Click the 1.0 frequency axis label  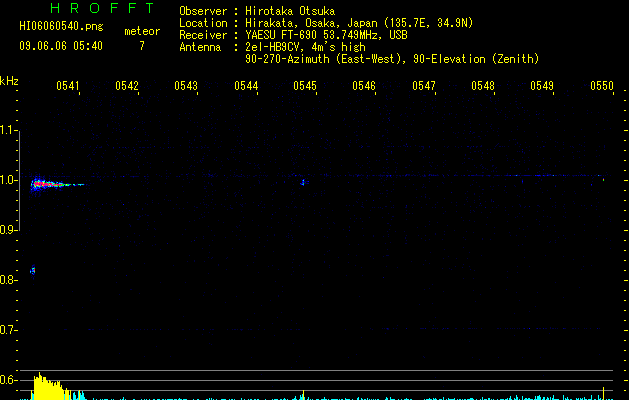(8, 180)
